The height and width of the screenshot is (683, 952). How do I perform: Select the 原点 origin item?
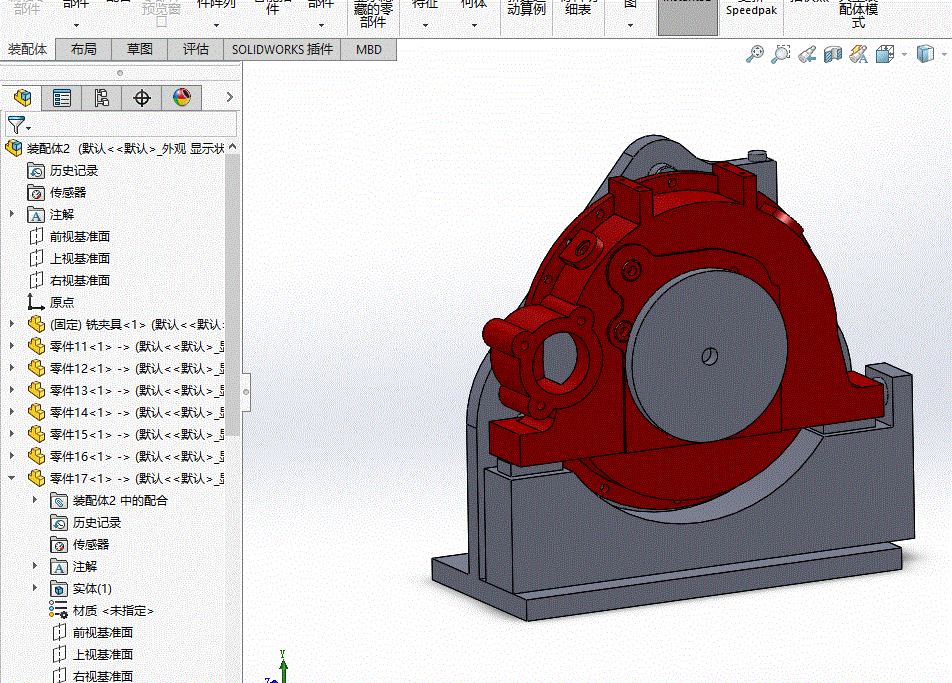coord(61,302)
